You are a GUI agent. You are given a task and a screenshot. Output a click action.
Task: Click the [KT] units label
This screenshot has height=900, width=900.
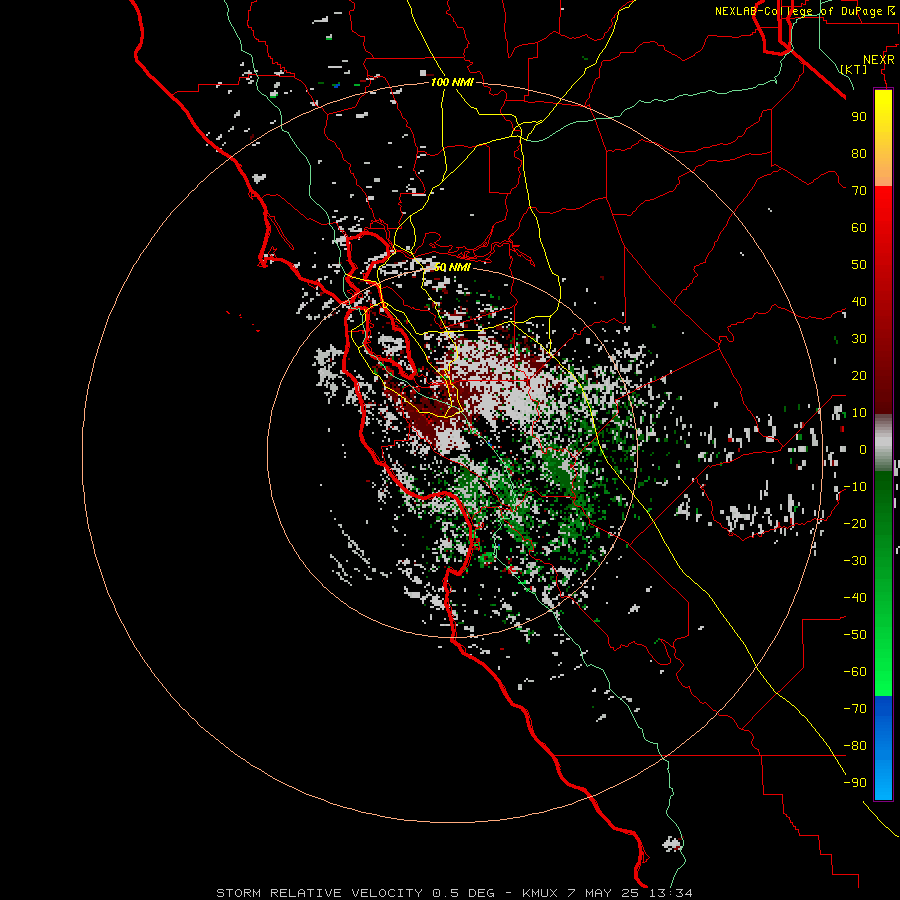pyautogui.click(x=854, y=69)
